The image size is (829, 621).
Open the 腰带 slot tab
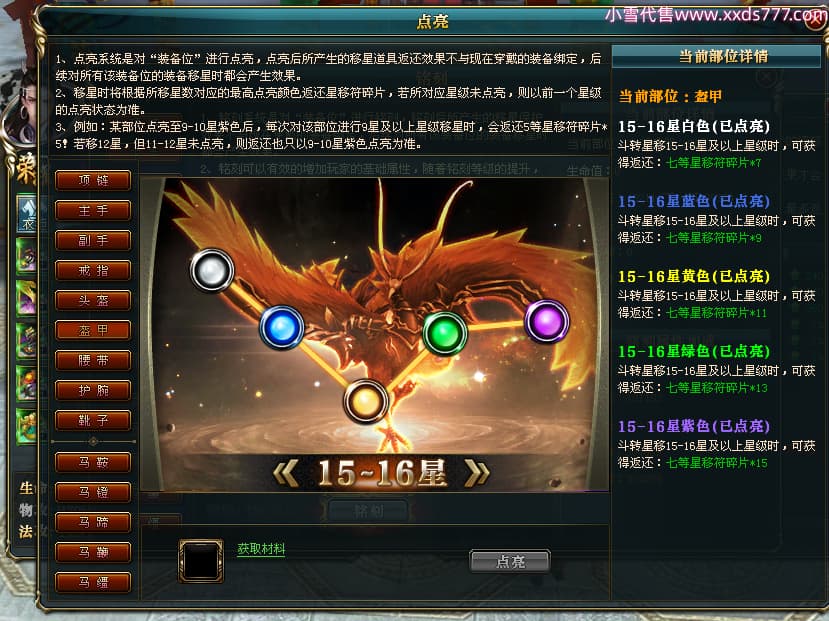93,360
